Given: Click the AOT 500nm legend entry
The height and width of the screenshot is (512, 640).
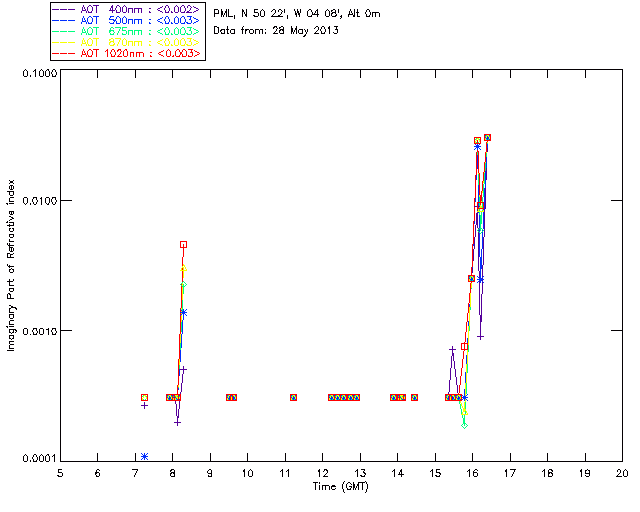Looking at the screenshot, I should [x=127, y=20].
